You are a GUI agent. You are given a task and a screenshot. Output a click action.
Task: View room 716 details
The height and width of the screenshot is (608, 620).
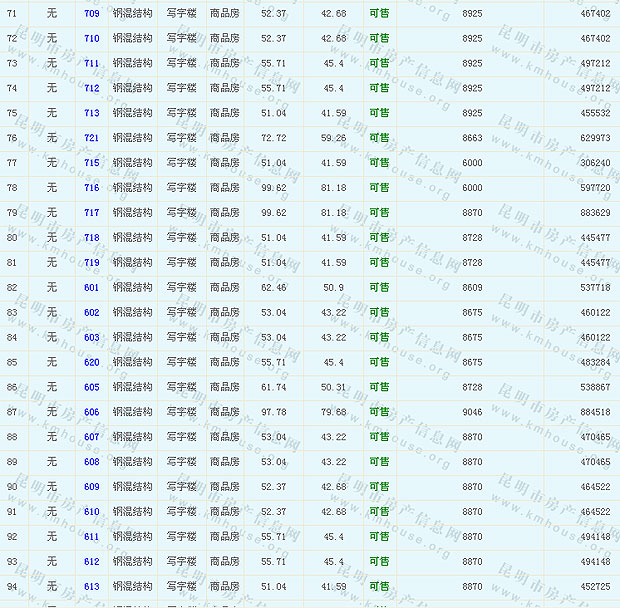(x=91, y=188)
